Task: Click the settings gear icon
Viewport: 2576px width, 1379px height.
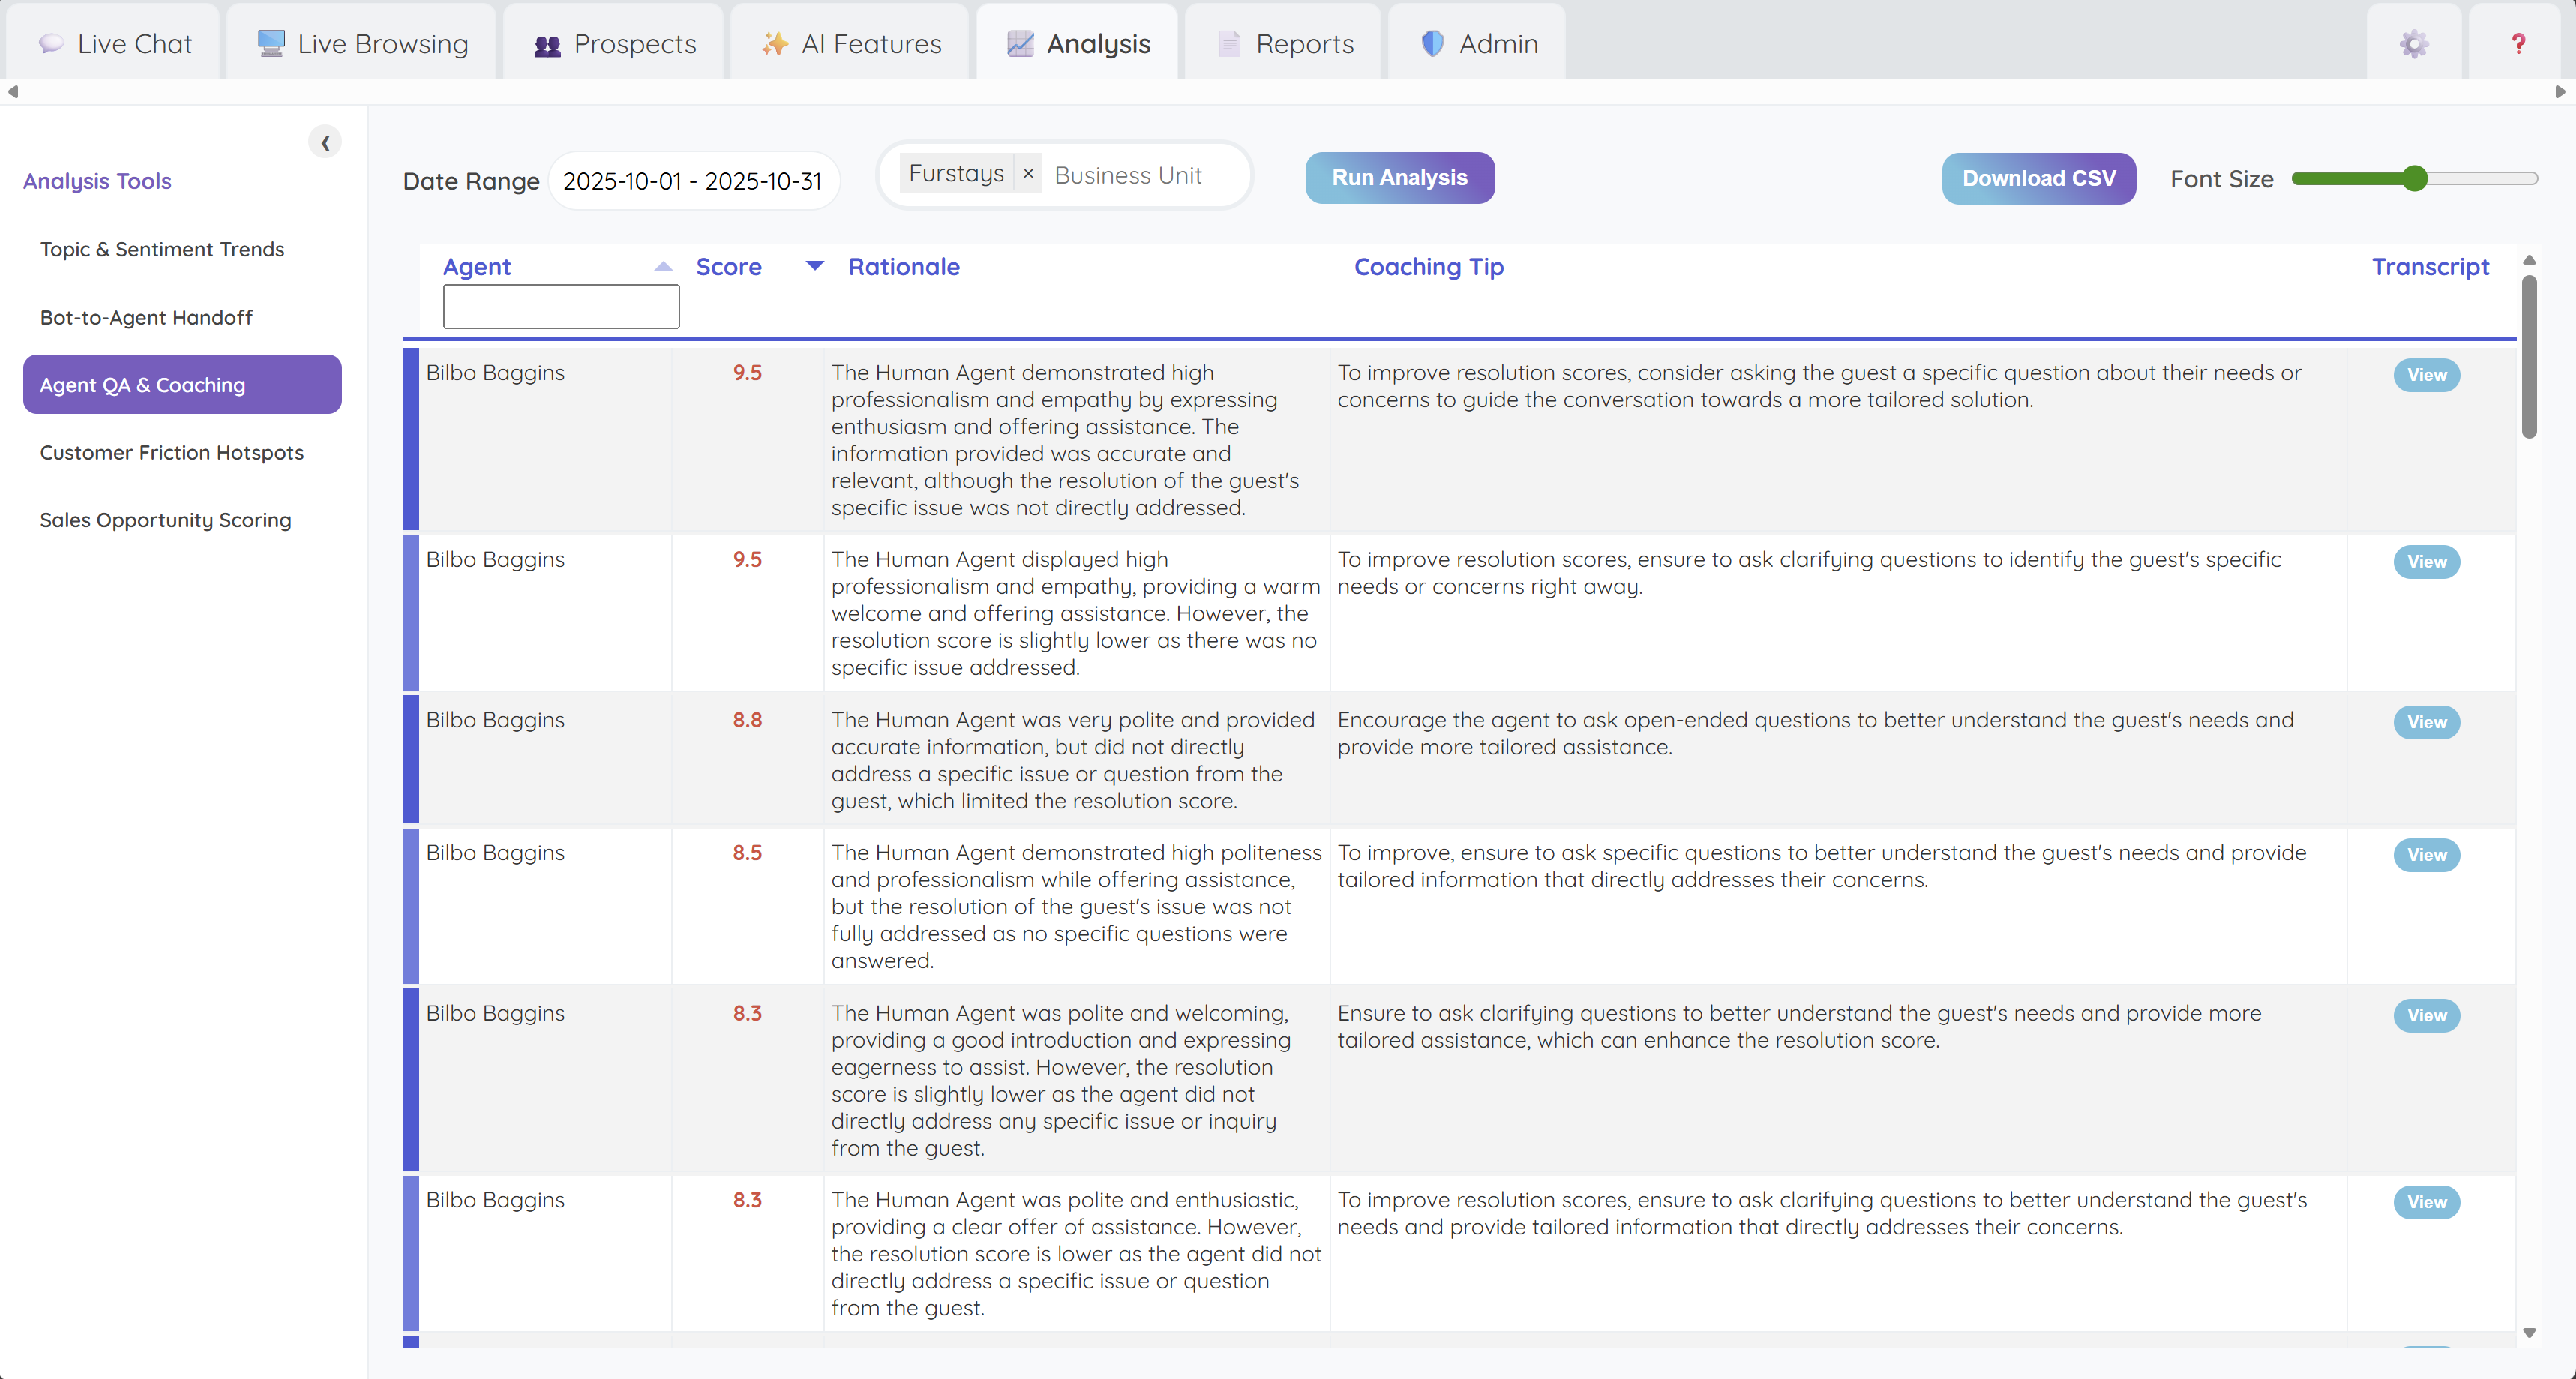Action: tap(2413, 44)
